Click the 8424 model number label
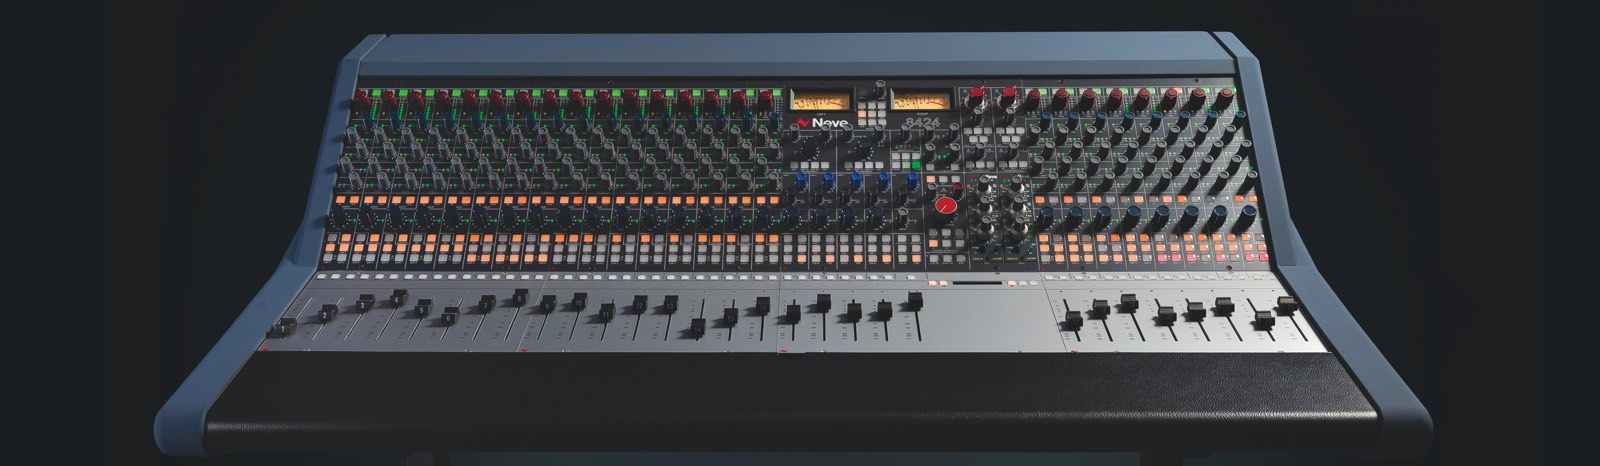 point(923,125)
